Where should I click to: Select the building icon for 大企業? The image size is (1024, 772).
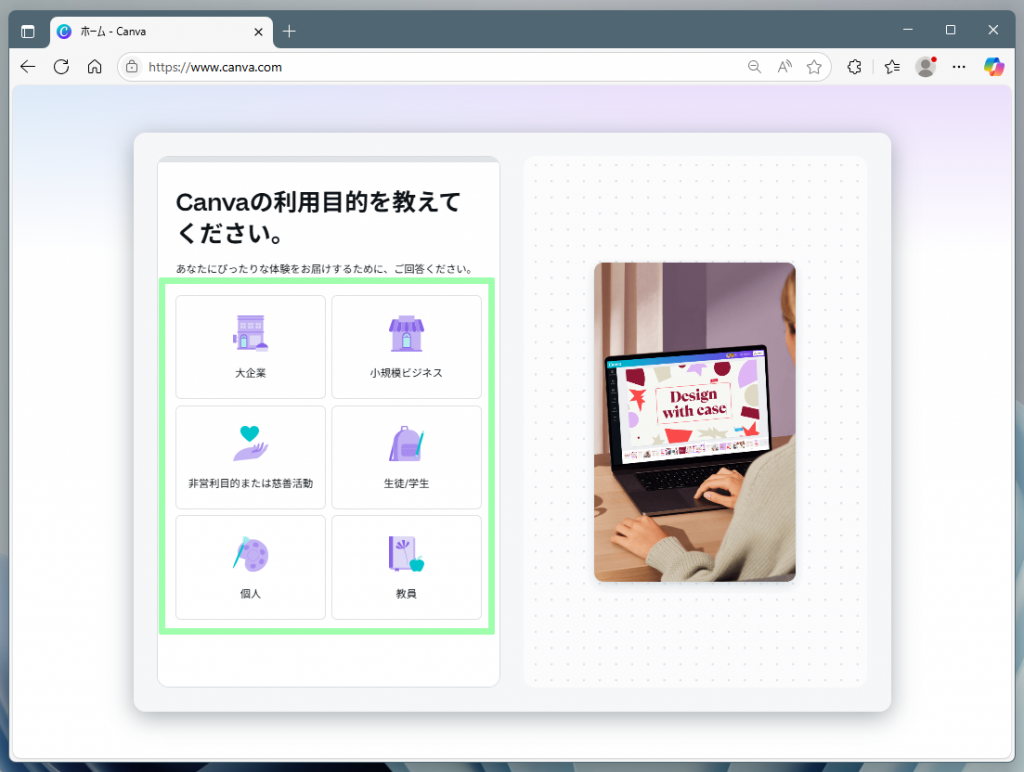(250, 334)
